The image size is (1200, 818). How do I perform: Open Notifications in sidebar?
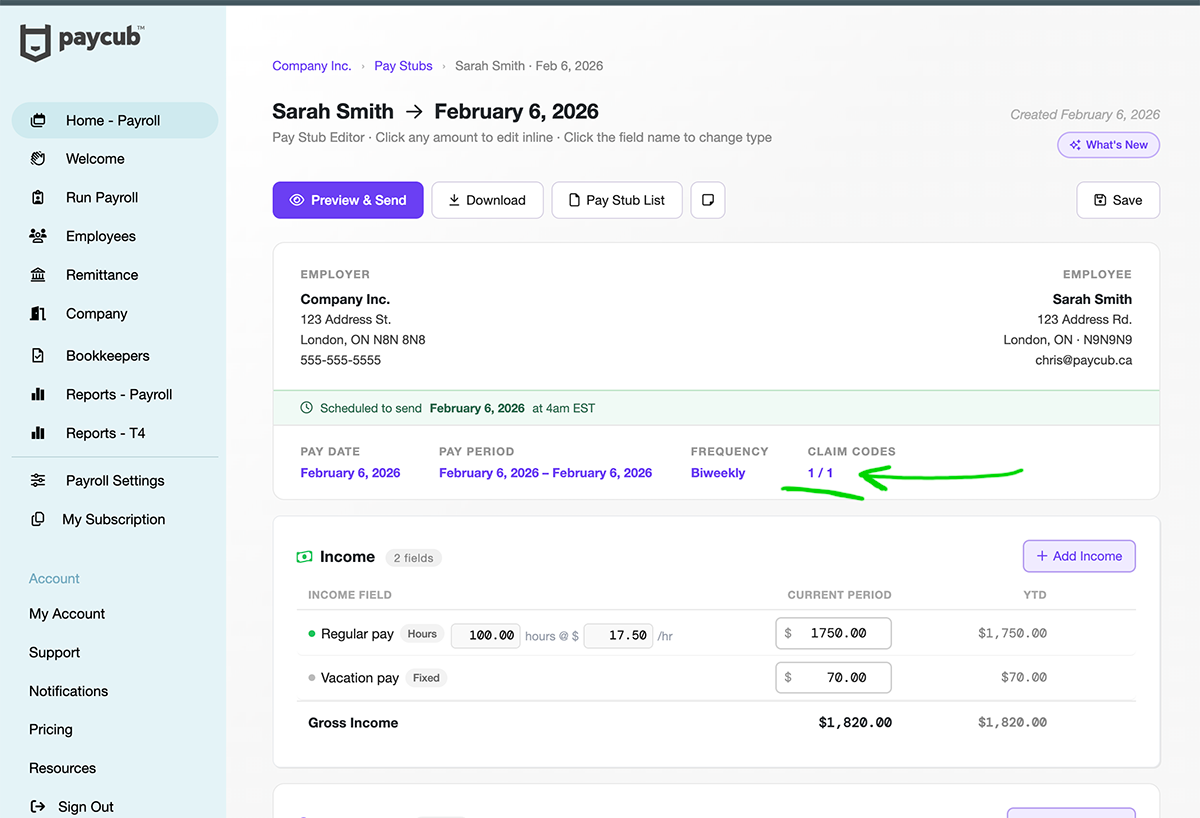68,691
